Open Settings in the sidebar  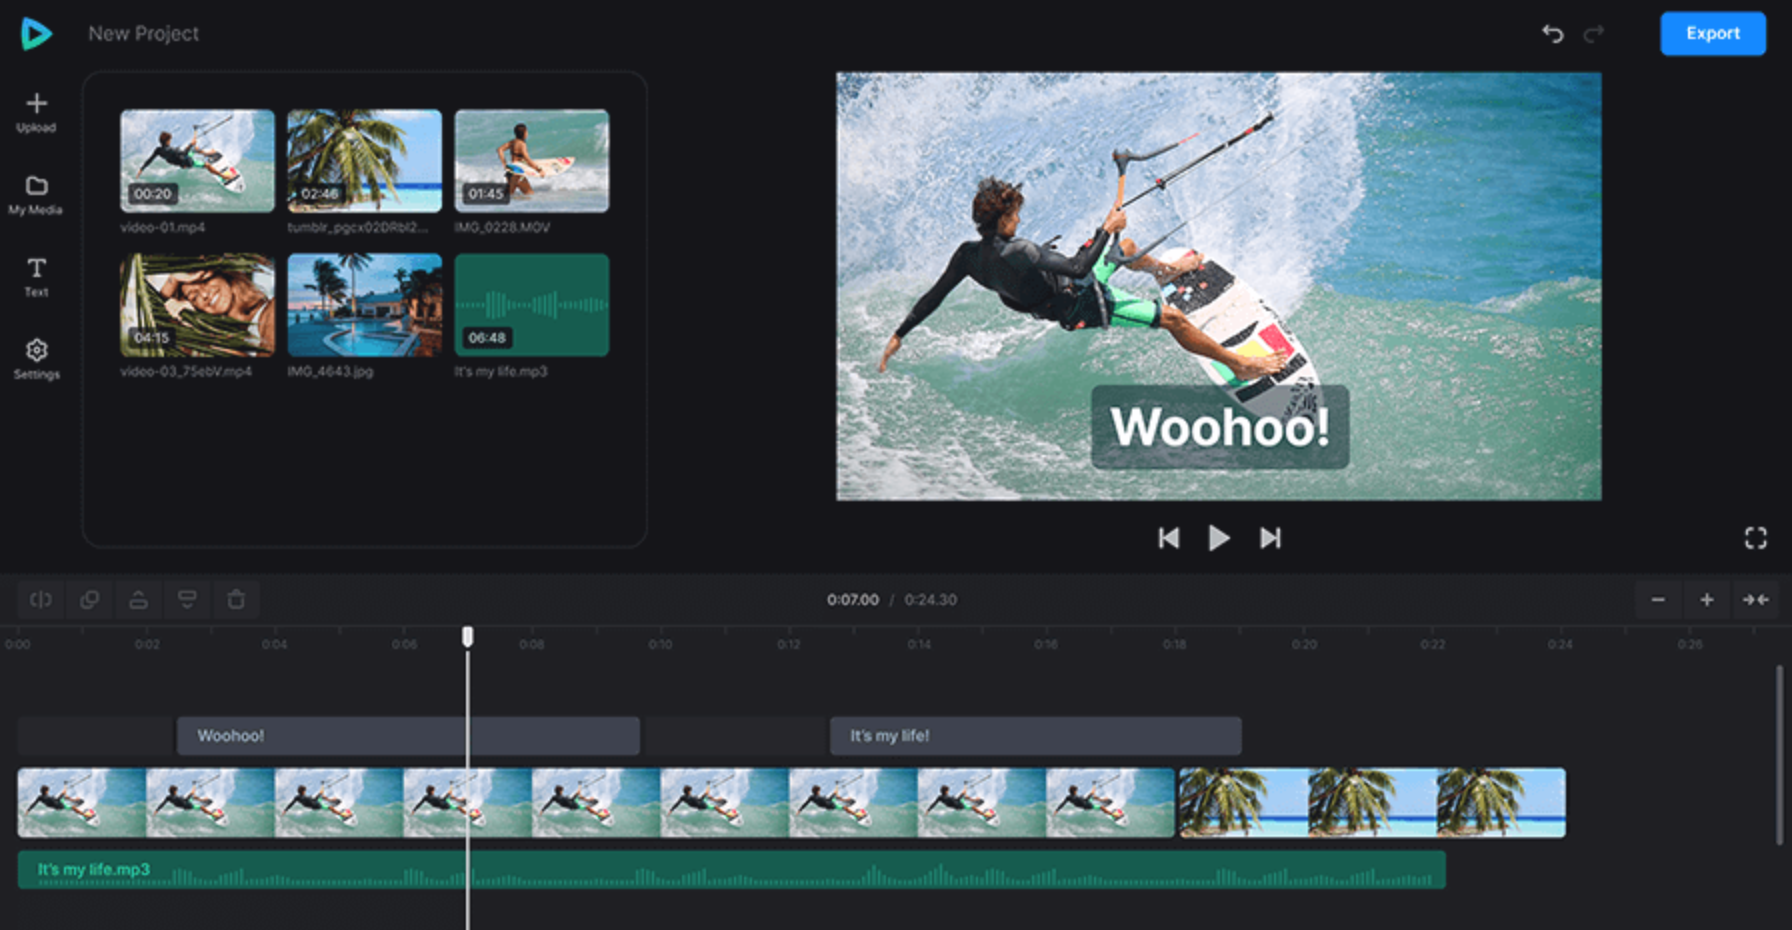tap(36, 358)
